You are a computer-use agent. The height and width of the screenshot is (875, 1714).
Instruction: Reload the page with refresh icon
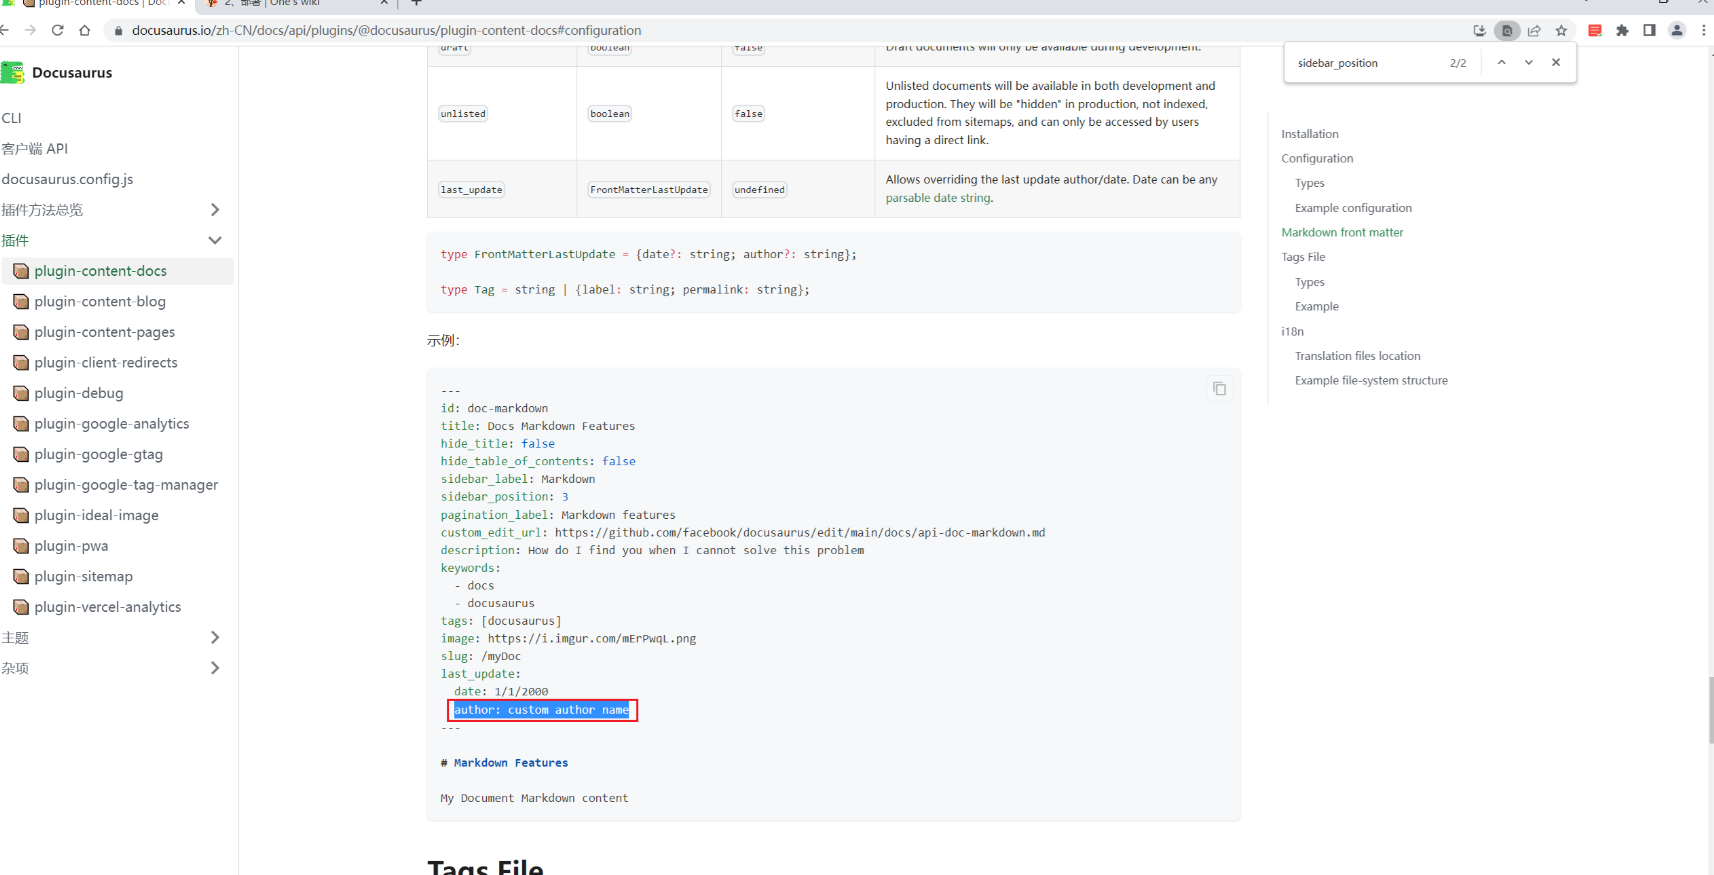[x=58, y=30]
